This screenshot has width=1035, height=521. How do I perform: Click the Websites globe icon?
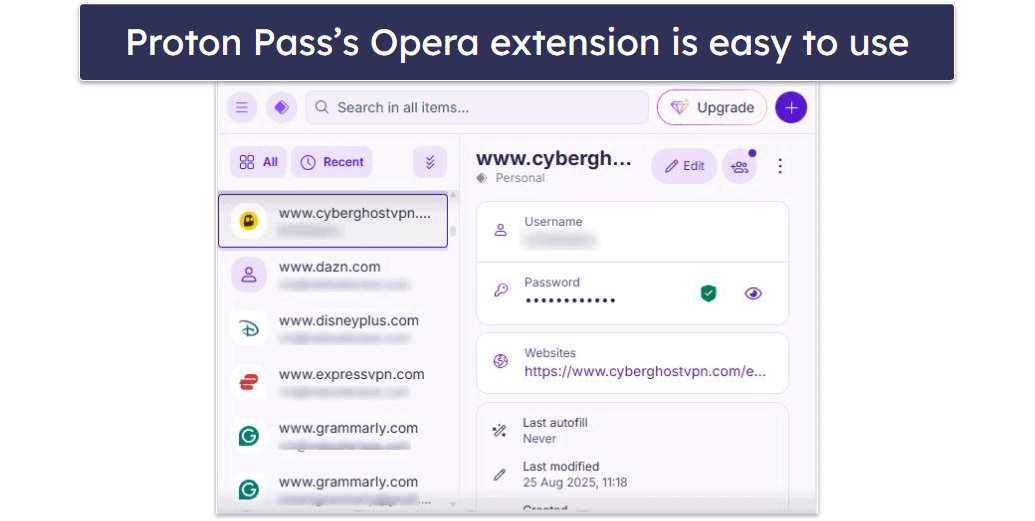(x=500, y=361)
